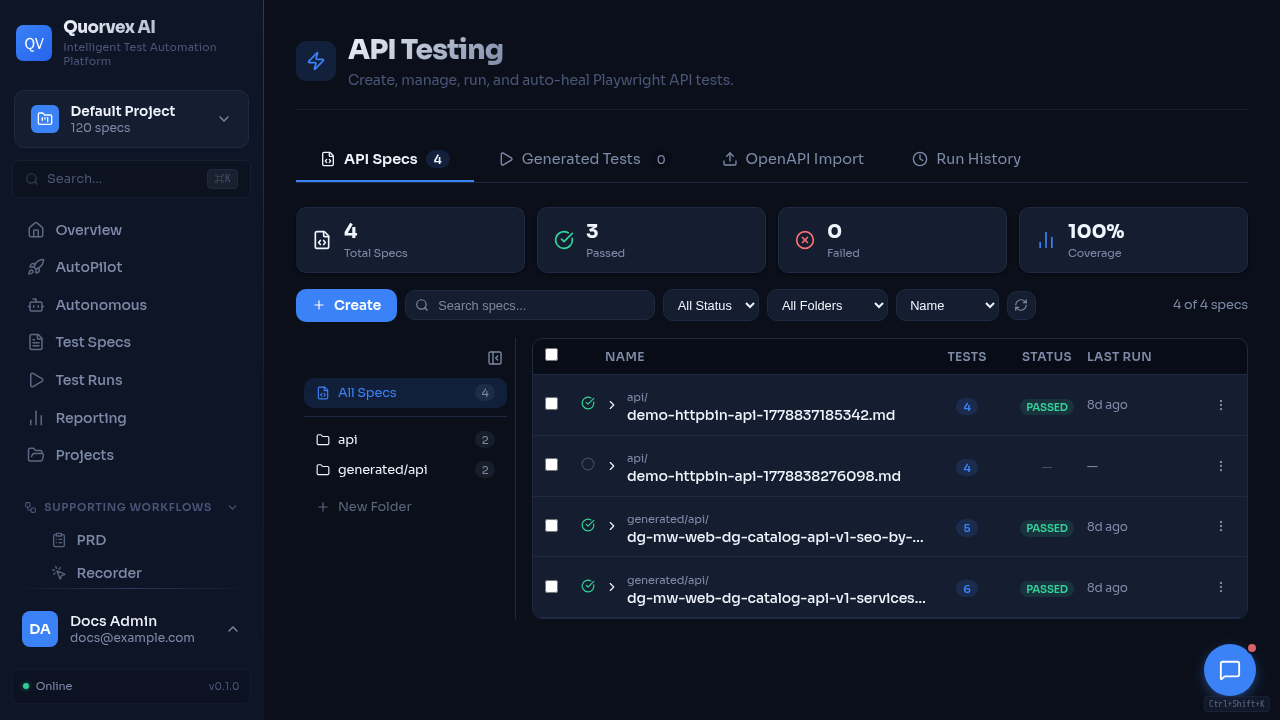Image resolution: width=1280 pixels, height=720 pixels.
Task: Click the NAME column header
Action: [625, 357]
